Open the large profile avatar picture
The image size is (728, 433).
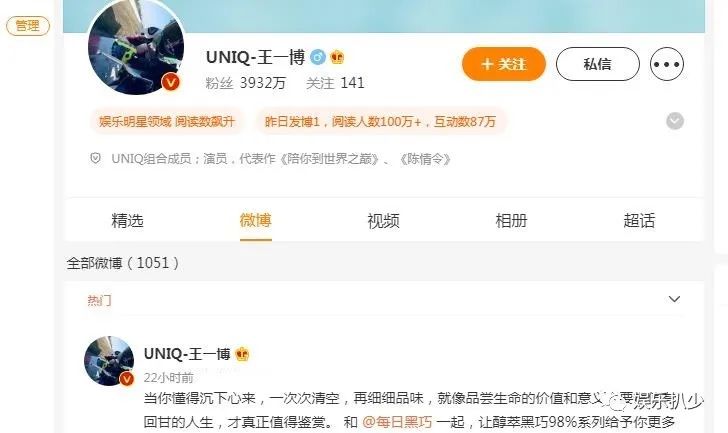click(x=136, y=47)
